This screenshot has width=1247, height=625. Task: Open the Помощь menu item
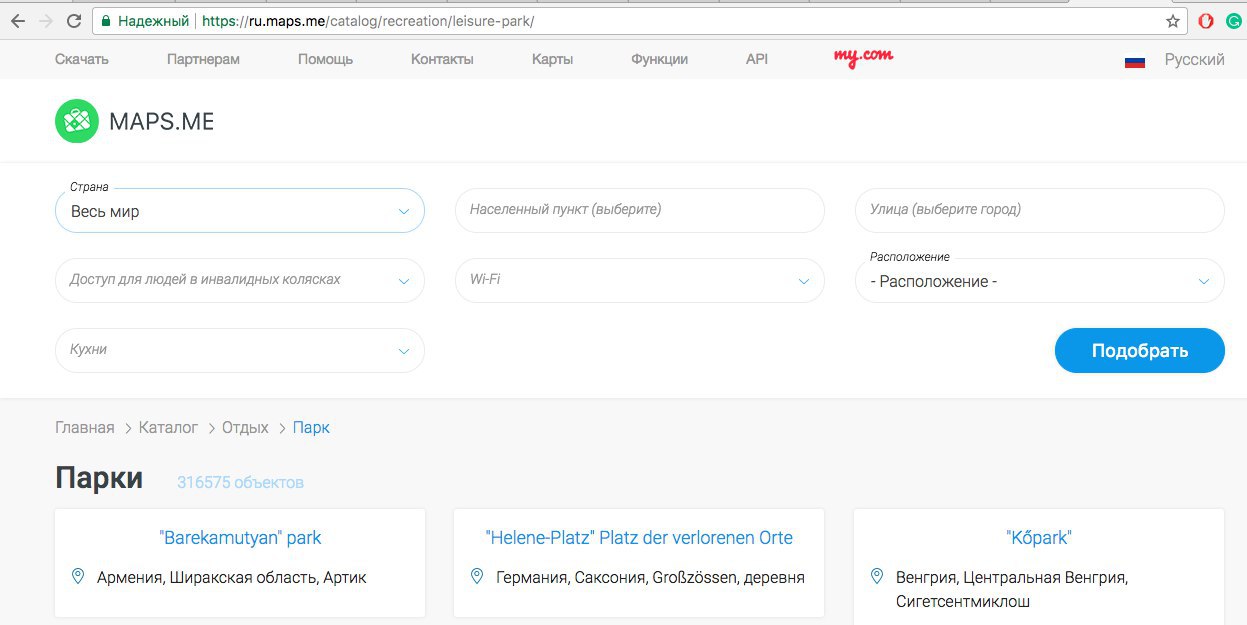point(325,59)
